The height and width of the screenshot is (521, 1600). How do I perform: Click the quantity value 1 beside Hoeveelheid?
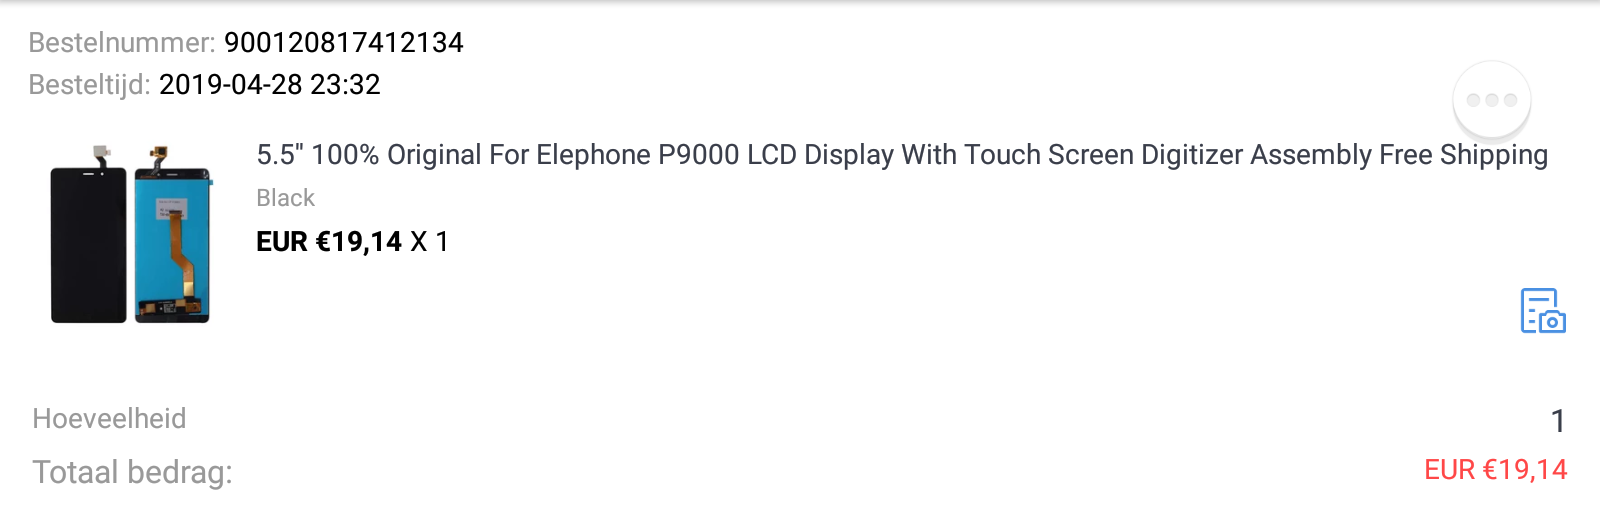tap(1558, 421)
